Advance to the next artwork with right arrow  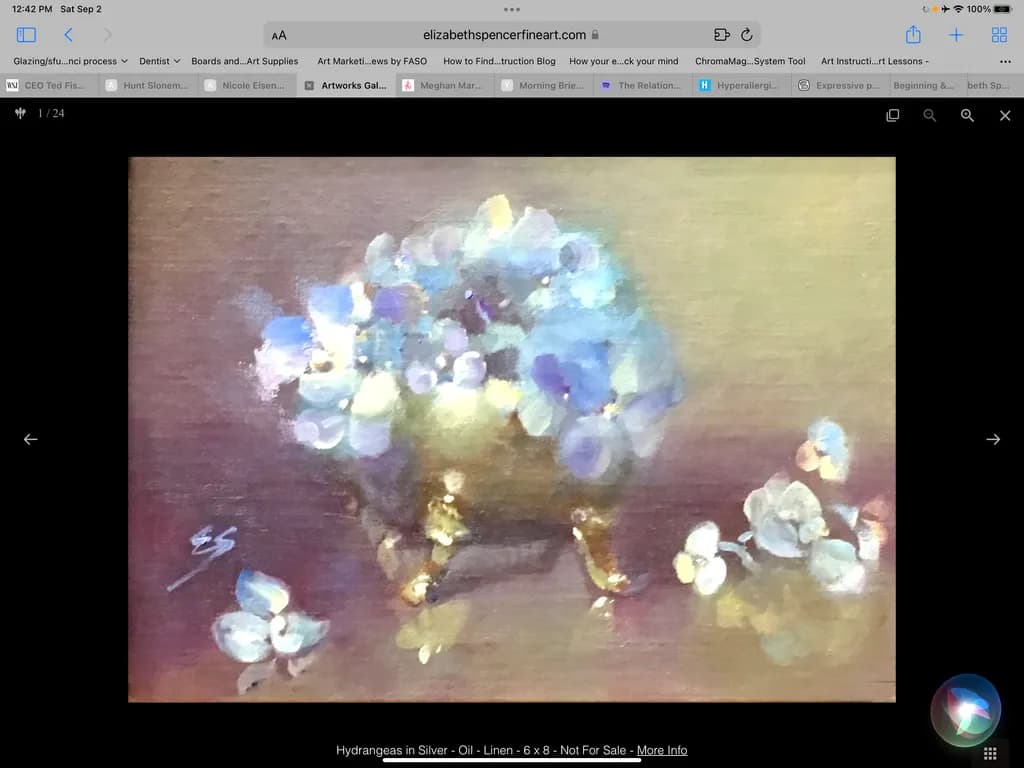(993, 440)
